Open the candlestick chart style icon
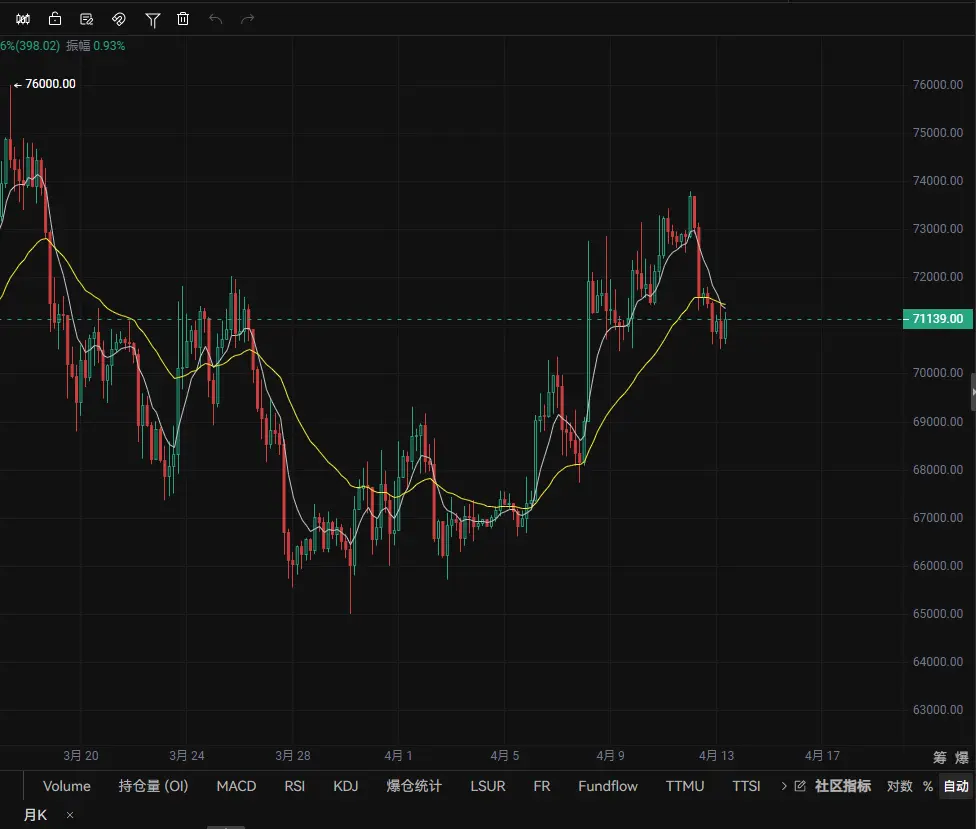Viewport: 976px width, 829px height. click(x=23, y=19)
